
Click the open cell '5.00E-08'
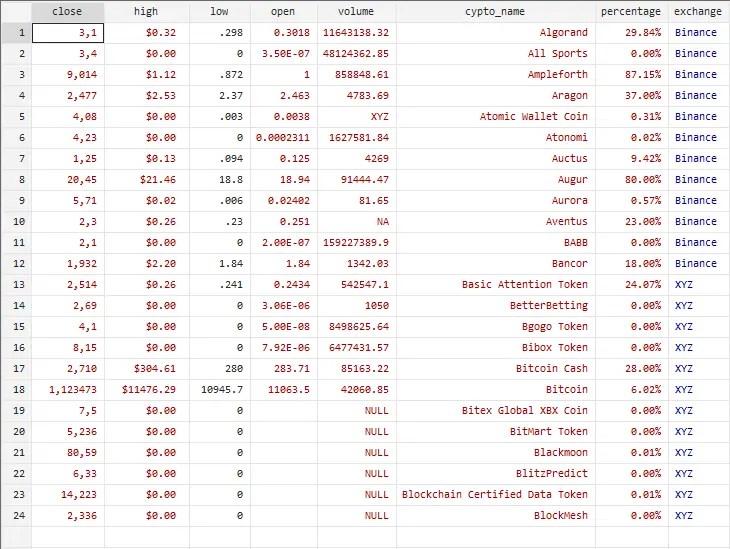tap(284, 326)
